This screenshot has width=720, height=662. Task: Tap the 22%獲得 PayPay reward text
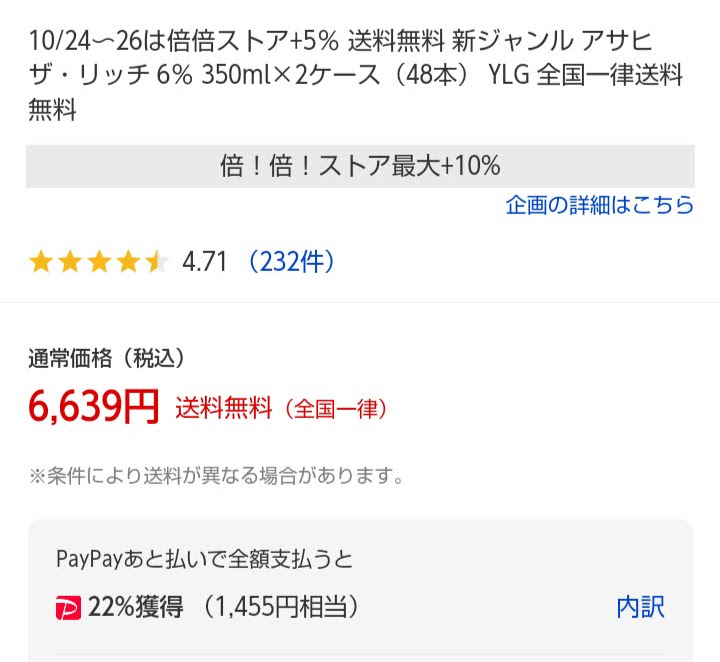[x=136, y=607]
